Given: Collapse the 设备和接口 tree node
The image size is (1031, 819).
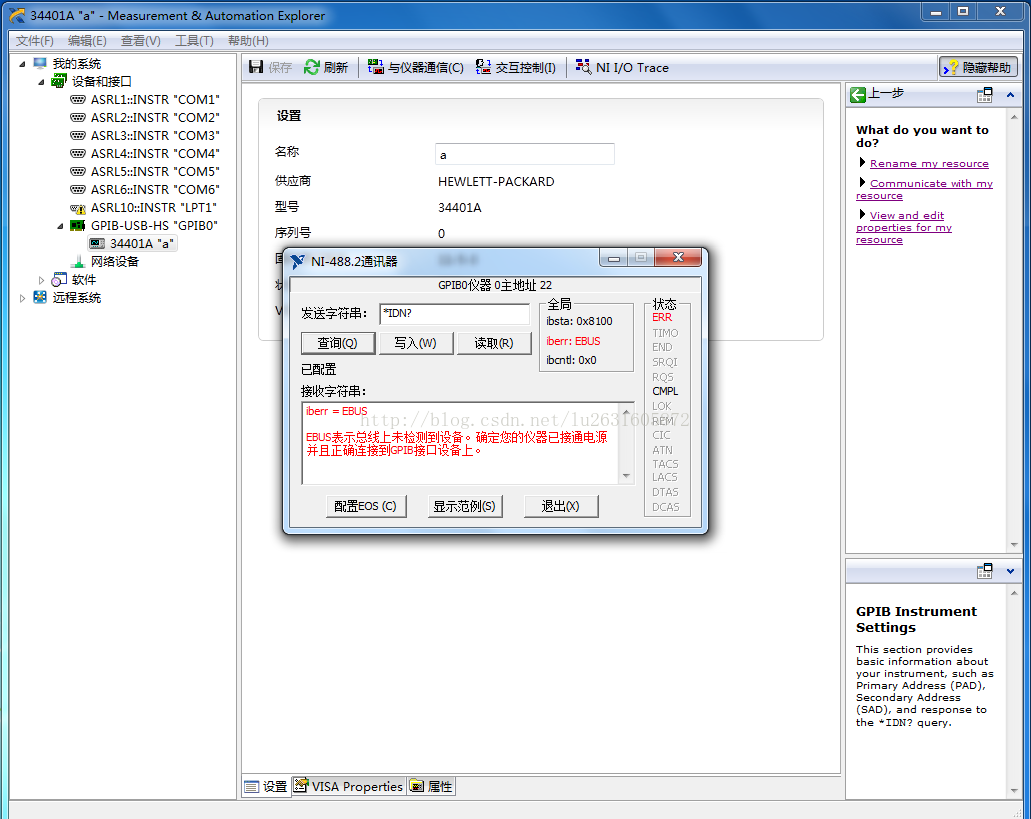Looking at the screenshot, I should pos(41,82).
